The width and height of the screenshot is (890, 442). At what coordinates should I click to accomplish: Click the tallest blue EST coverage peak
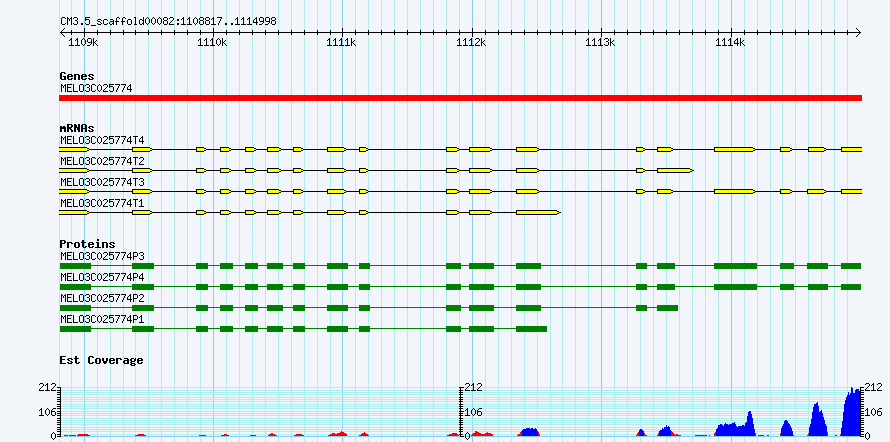(x=852, y=412)
